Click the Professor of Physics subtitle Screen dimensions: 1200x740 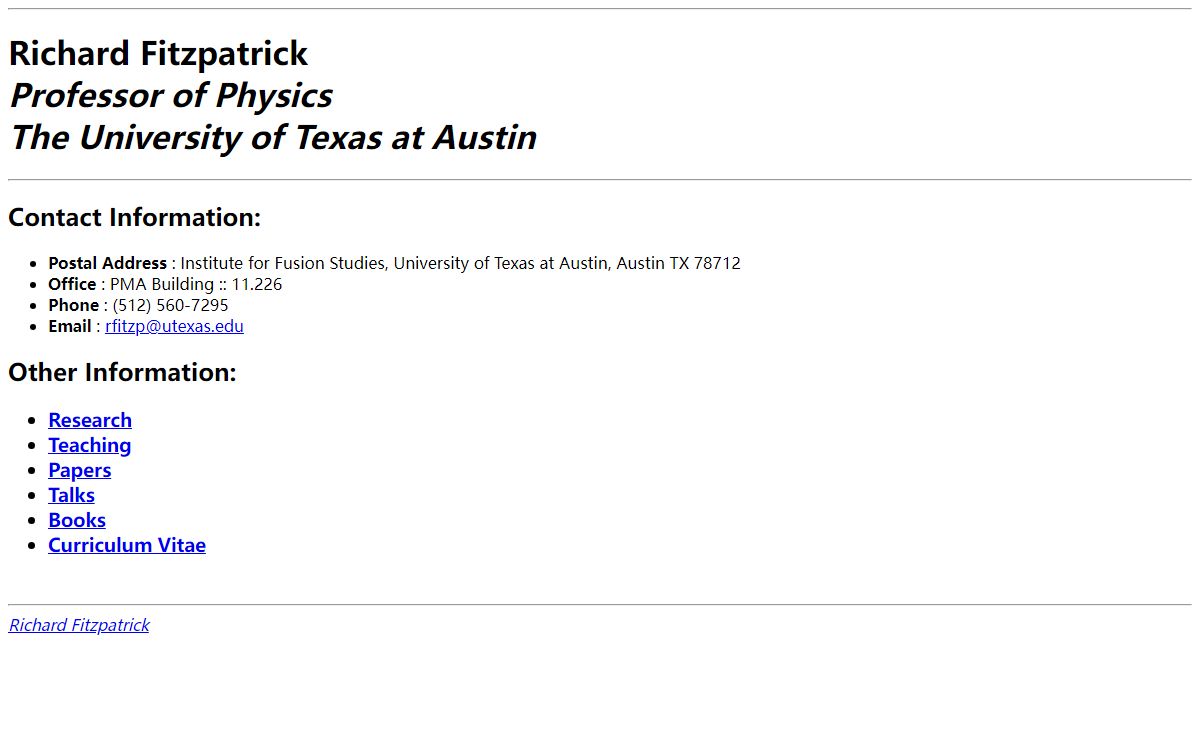click(x=171, y=95)
